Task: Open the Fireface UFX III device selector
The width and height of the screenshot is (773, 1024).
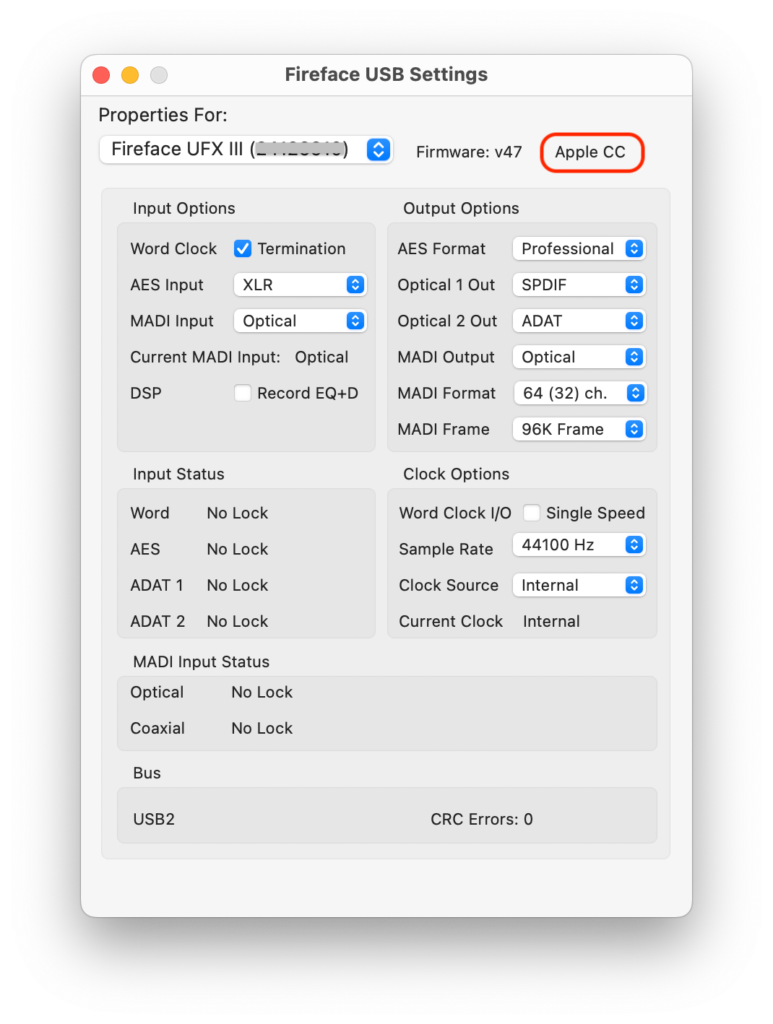Action: click(x=246, y=150)
